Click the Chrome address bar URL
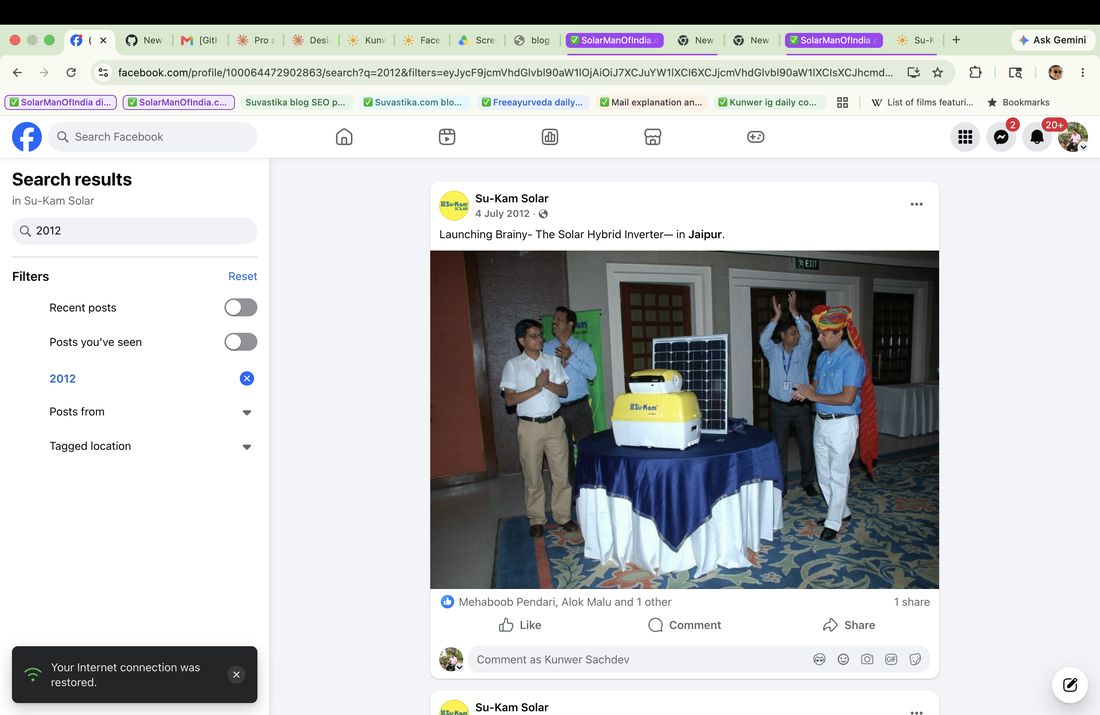This screenshot has width=1100, height=715. (505, 72)
